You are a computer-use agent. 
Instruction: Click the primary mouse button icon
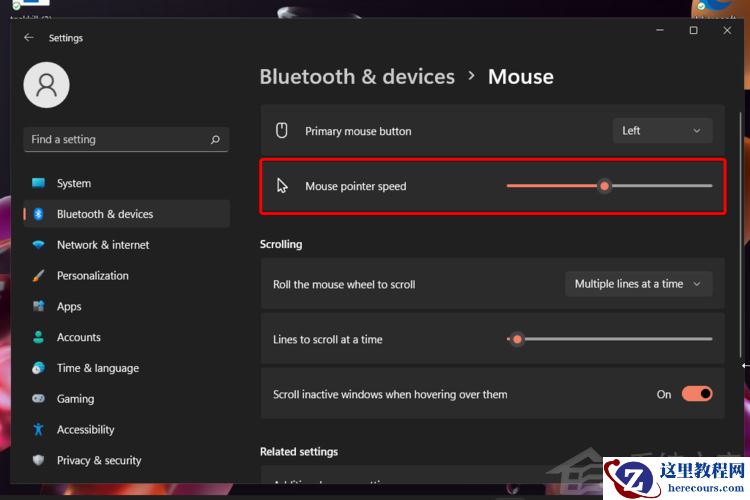click(x=282, y=131)
